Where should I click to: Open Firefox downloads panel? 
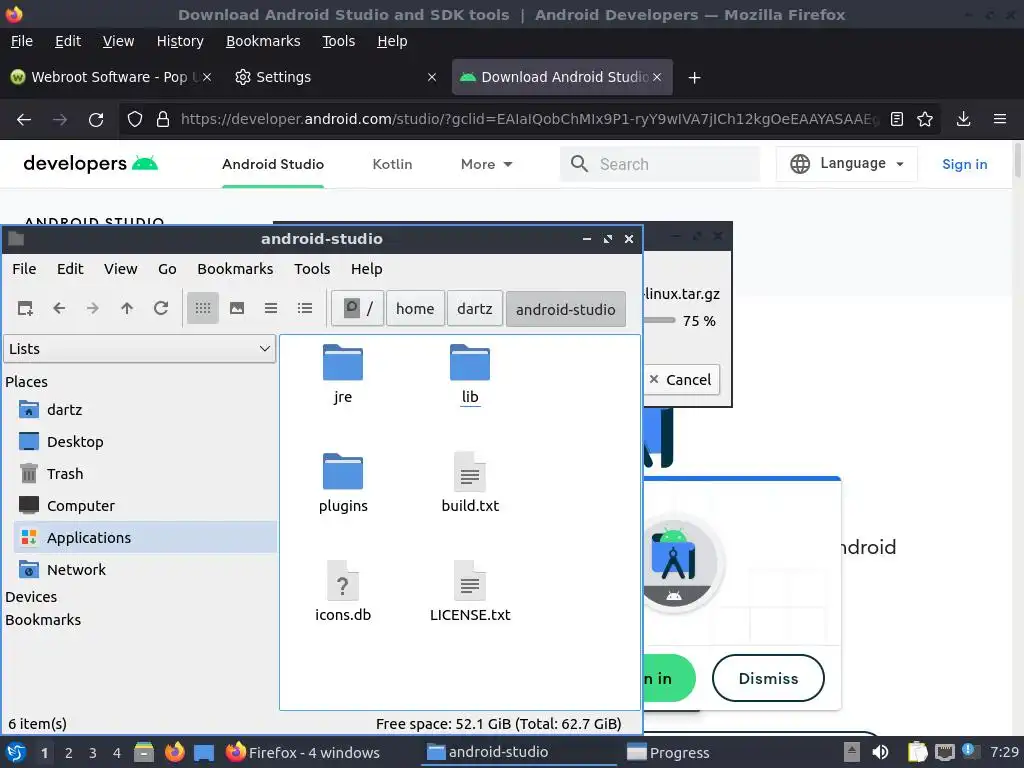click(x=963, y=120)
